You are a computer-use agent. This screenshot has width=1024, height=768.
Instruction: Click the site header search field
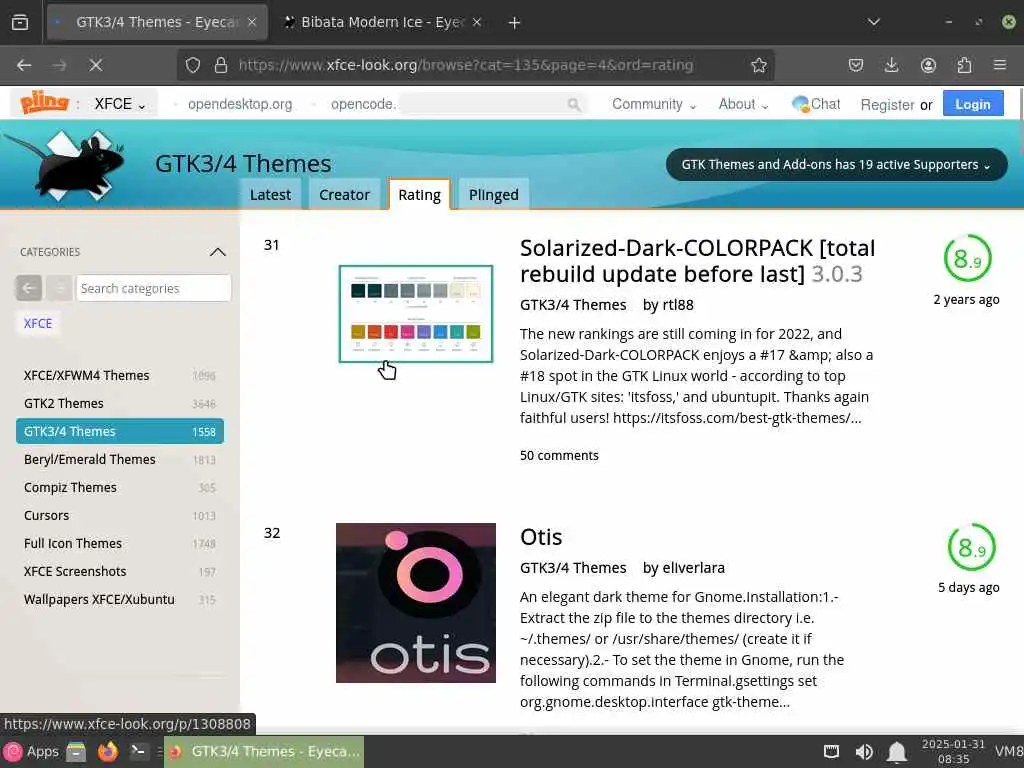(491, 104)
